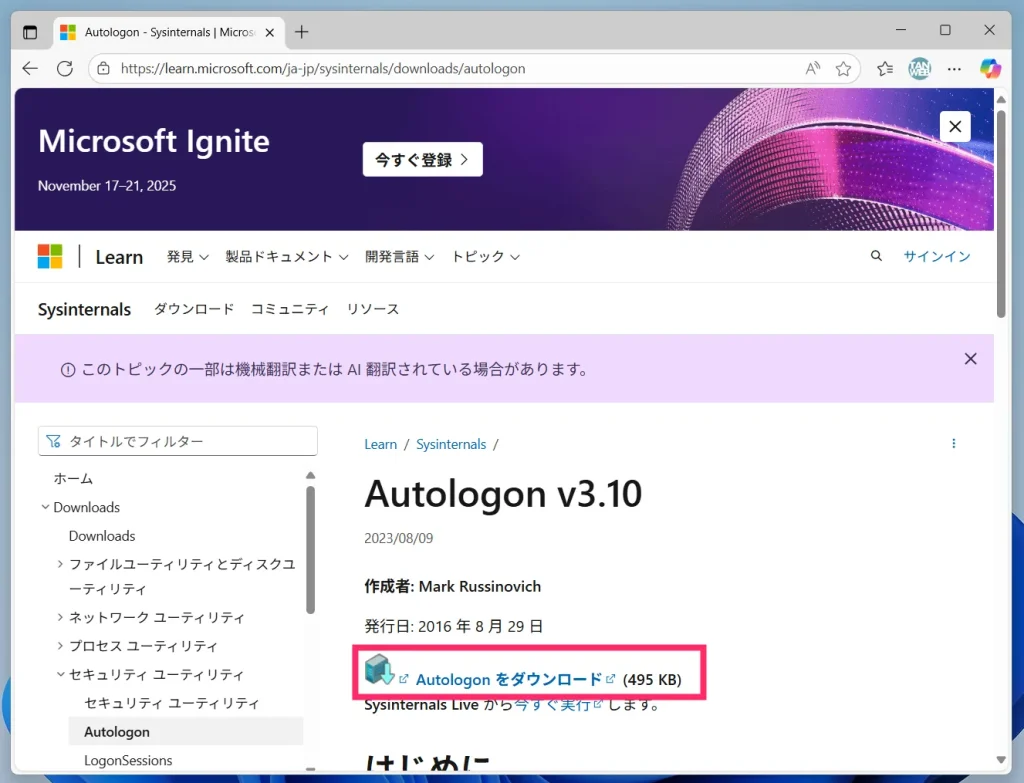This screenshot has width=1024, height=783.
Task: Open read aloud icon in address bar
Action: coord(812,69)
